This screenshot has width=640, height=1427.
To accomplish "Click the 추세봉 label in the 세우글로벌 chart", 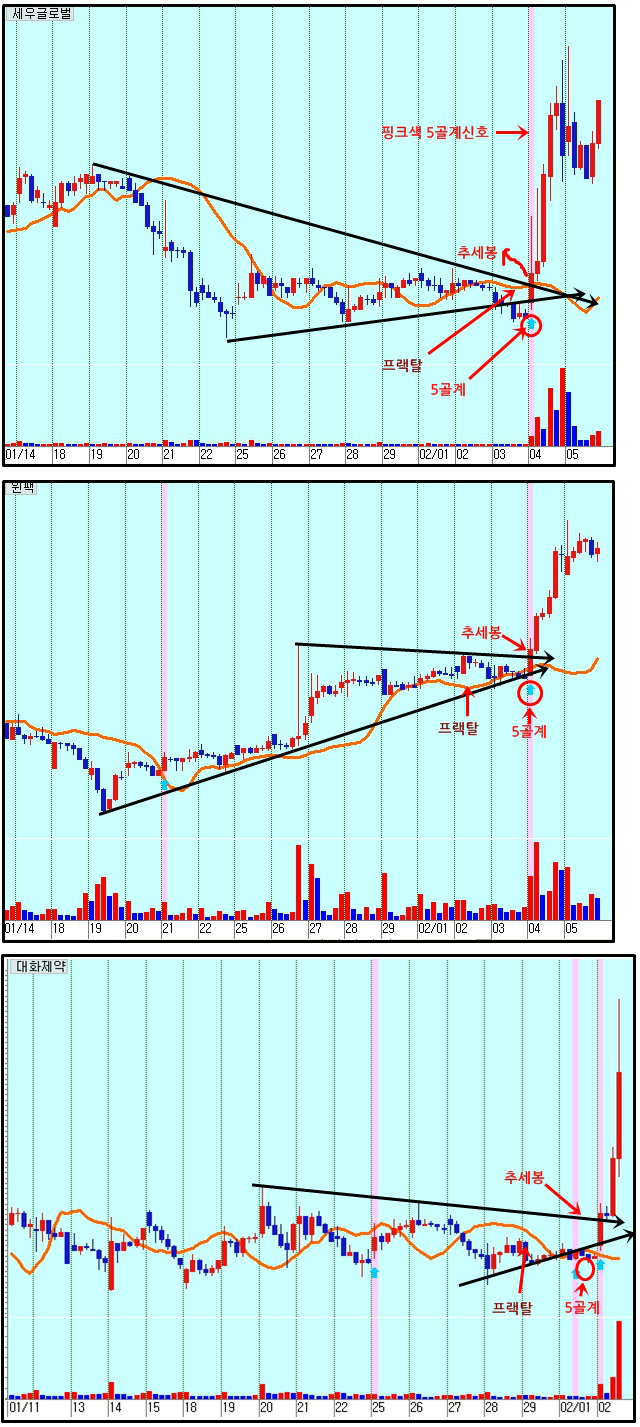I will 476,252.
